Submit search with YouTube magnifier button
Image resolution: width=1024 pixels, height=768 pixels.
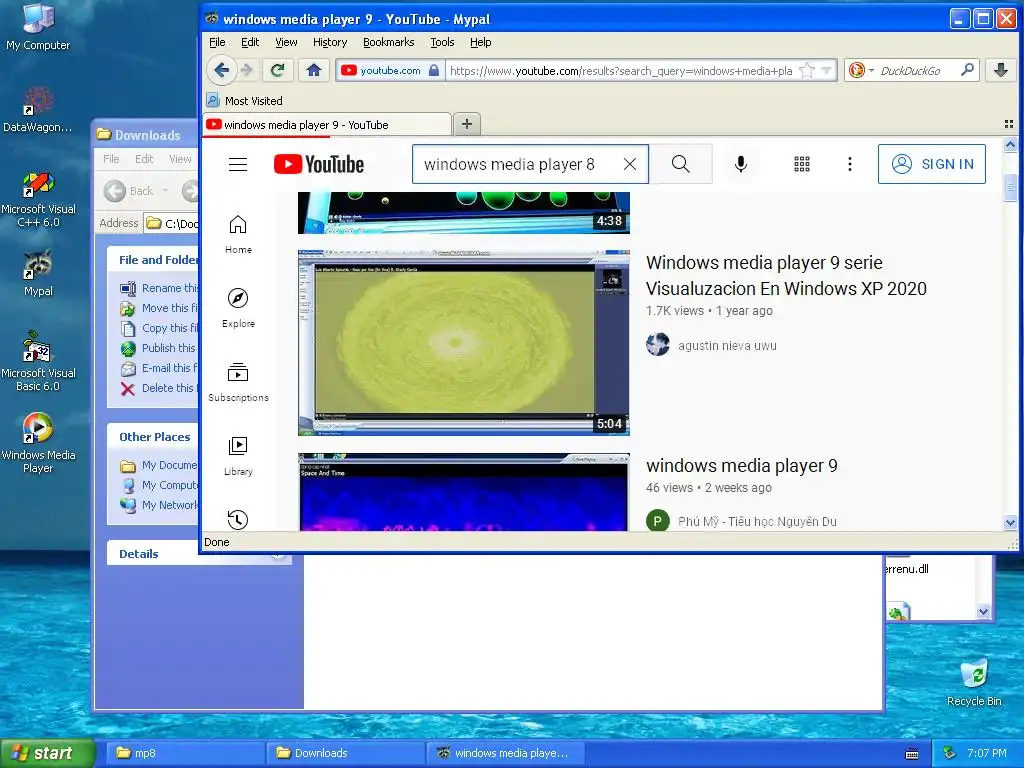point(680,164)
